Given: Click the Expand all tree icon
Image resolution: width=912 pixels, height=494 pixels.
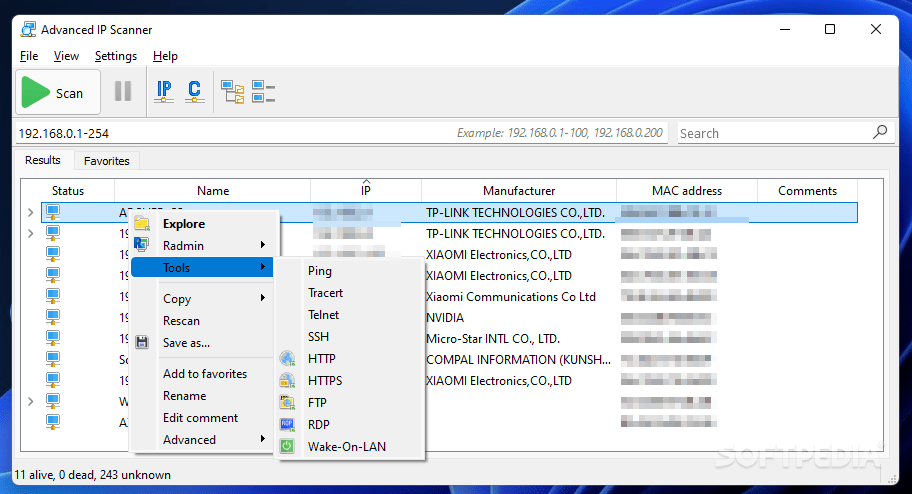Looking at the screenshot, I should (x=233, y=91).
